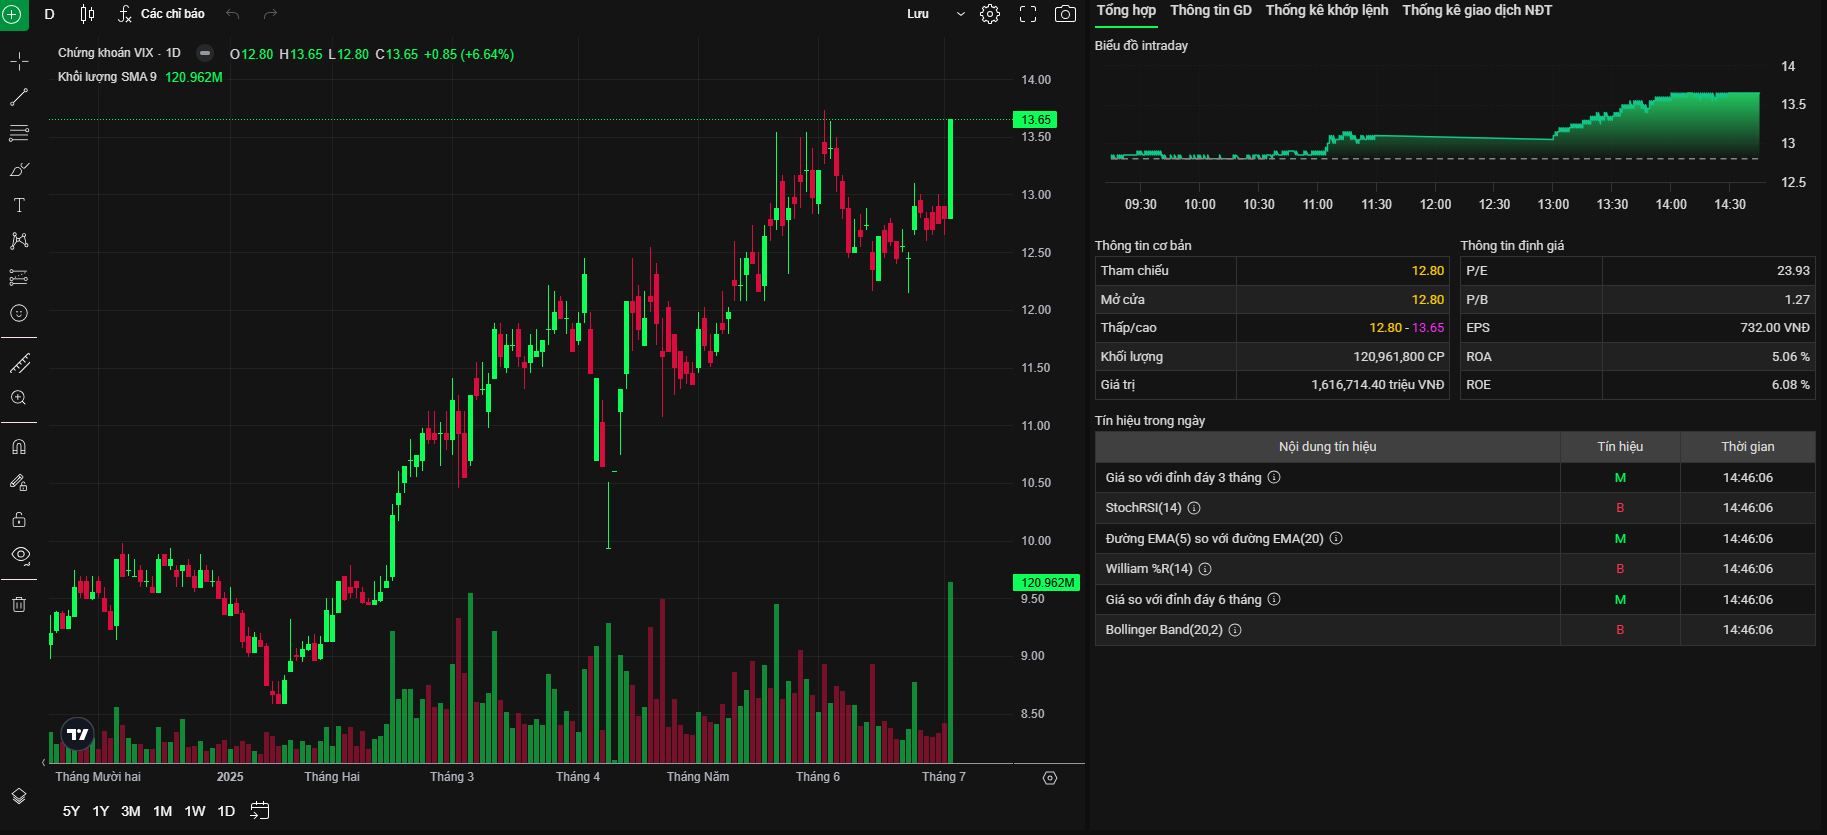1827x835 pixels.
Task: Click the time axis settings gear
Action: pyautogui.click(x=1050, y=778)
